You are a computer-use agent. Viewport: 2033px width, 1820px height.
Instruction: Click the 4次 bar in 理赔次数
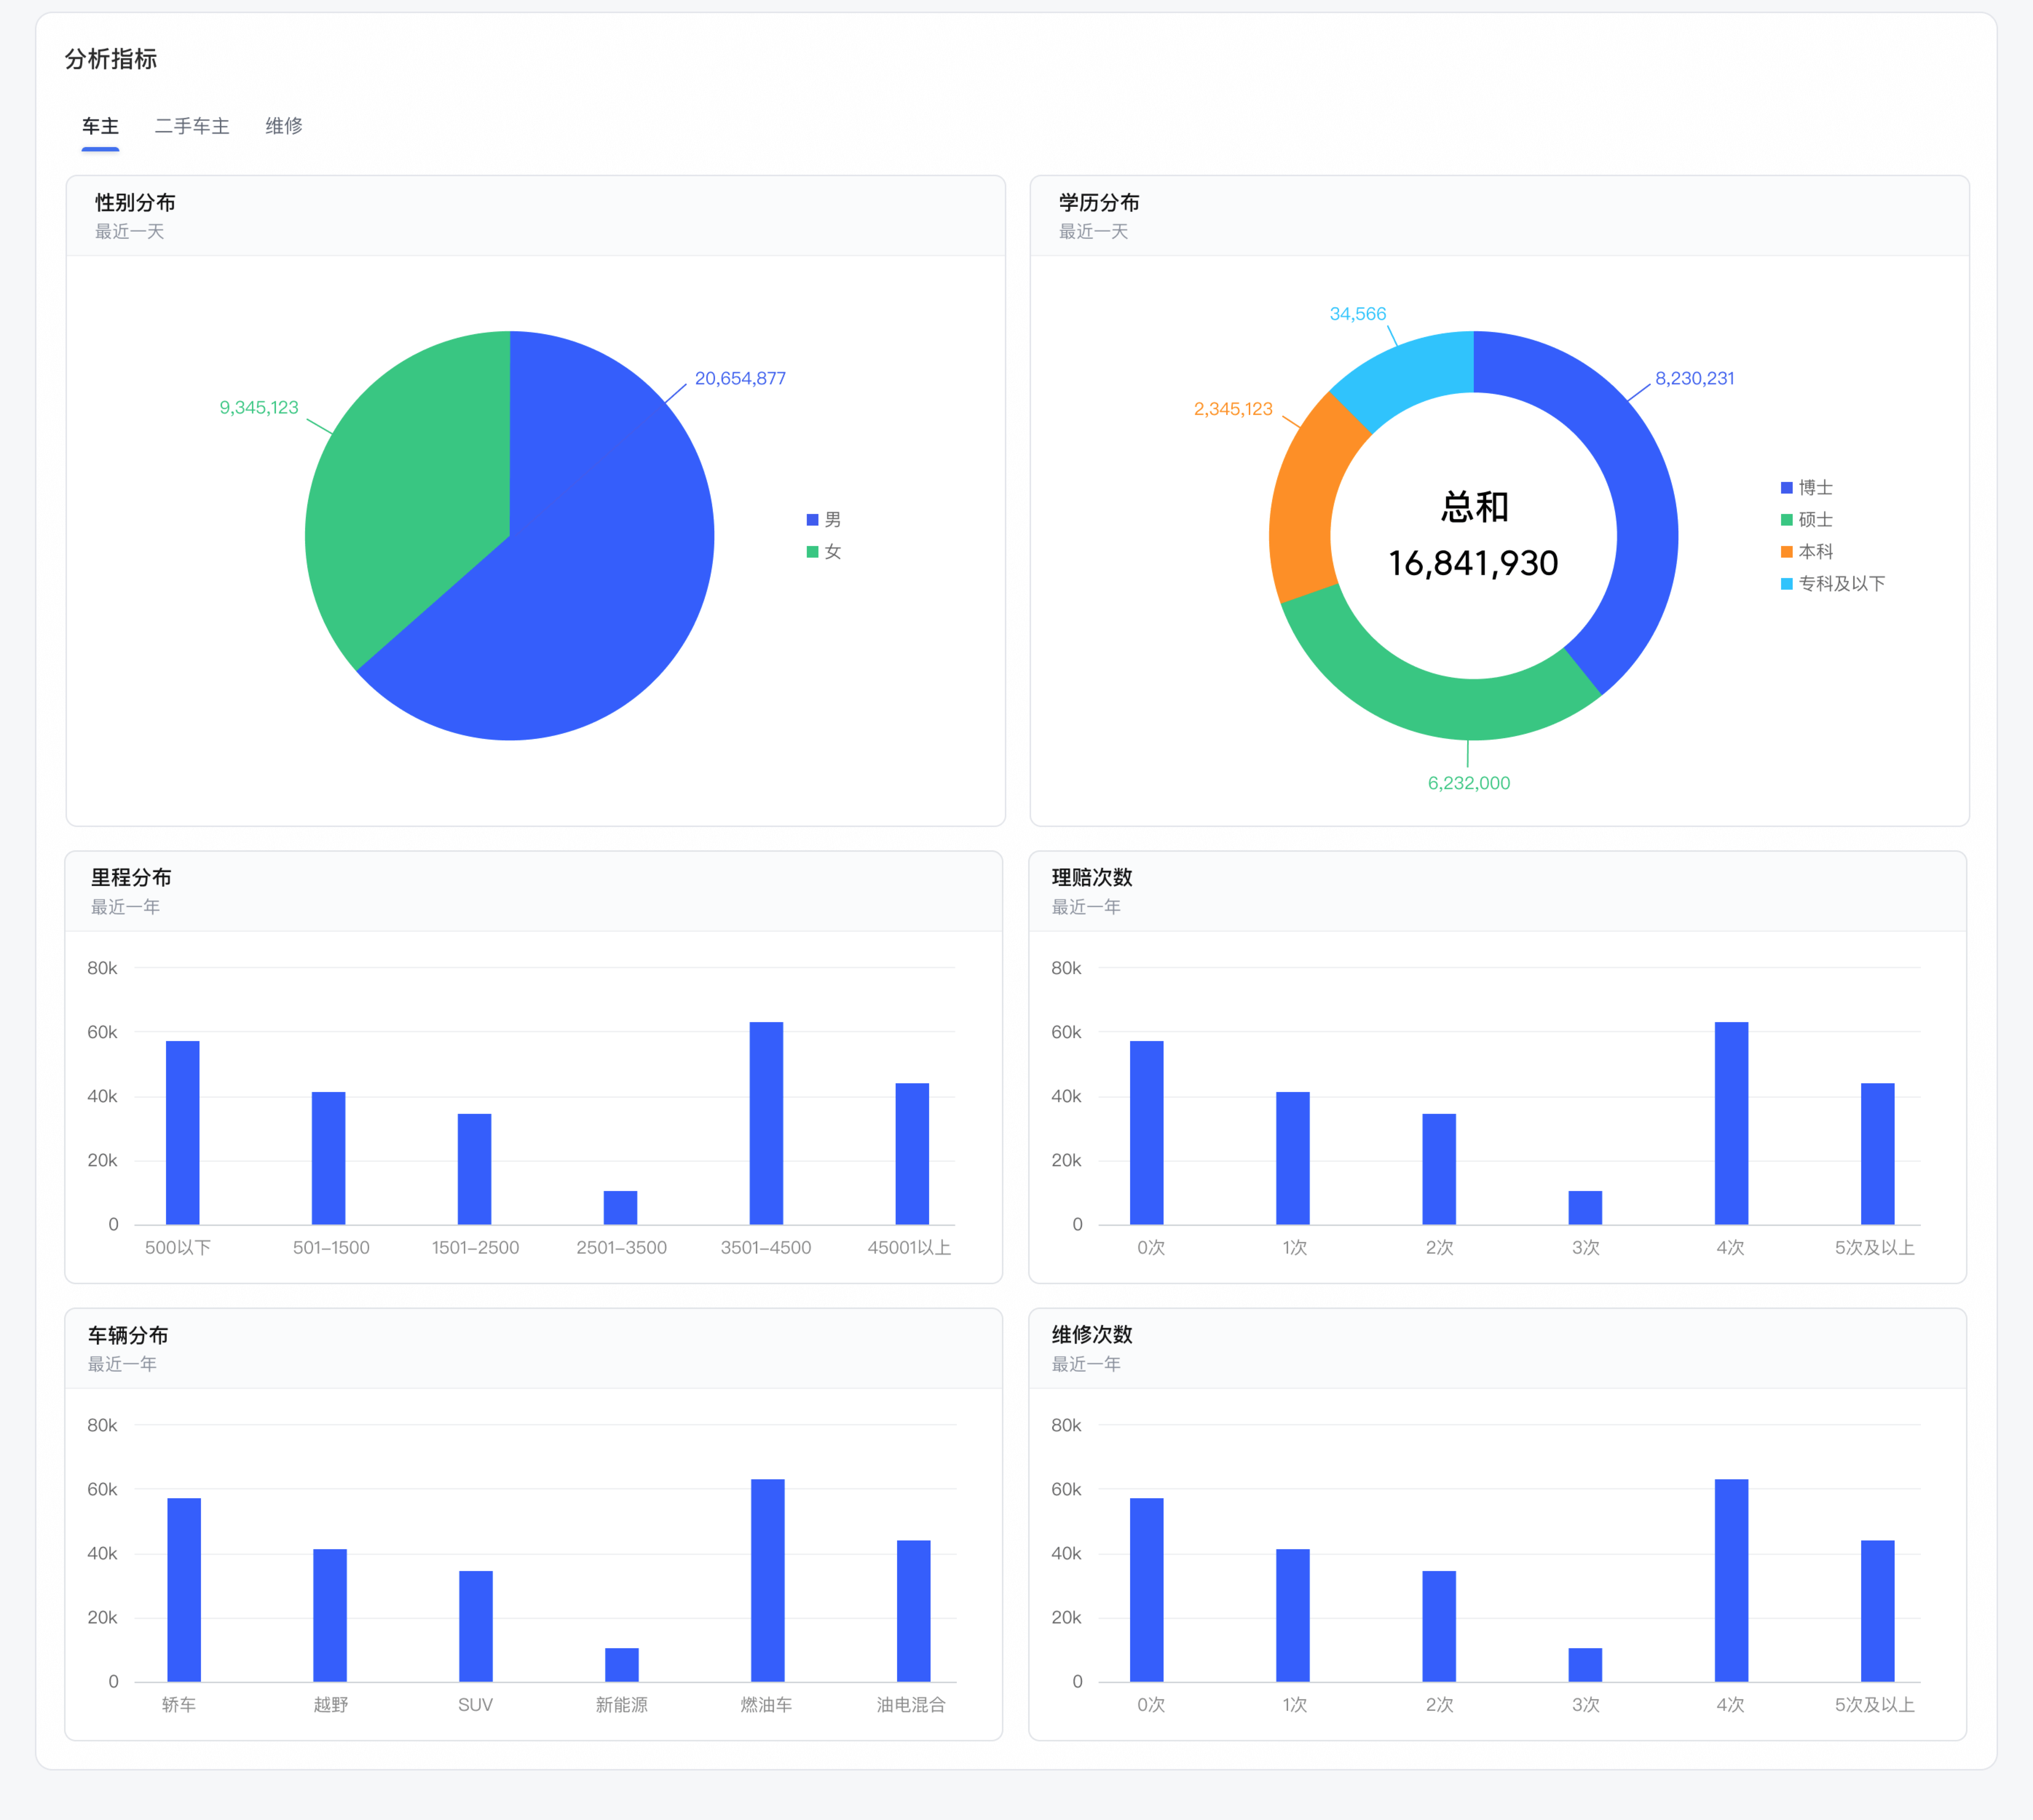pyautogui.click(x=1731, y=1123)
